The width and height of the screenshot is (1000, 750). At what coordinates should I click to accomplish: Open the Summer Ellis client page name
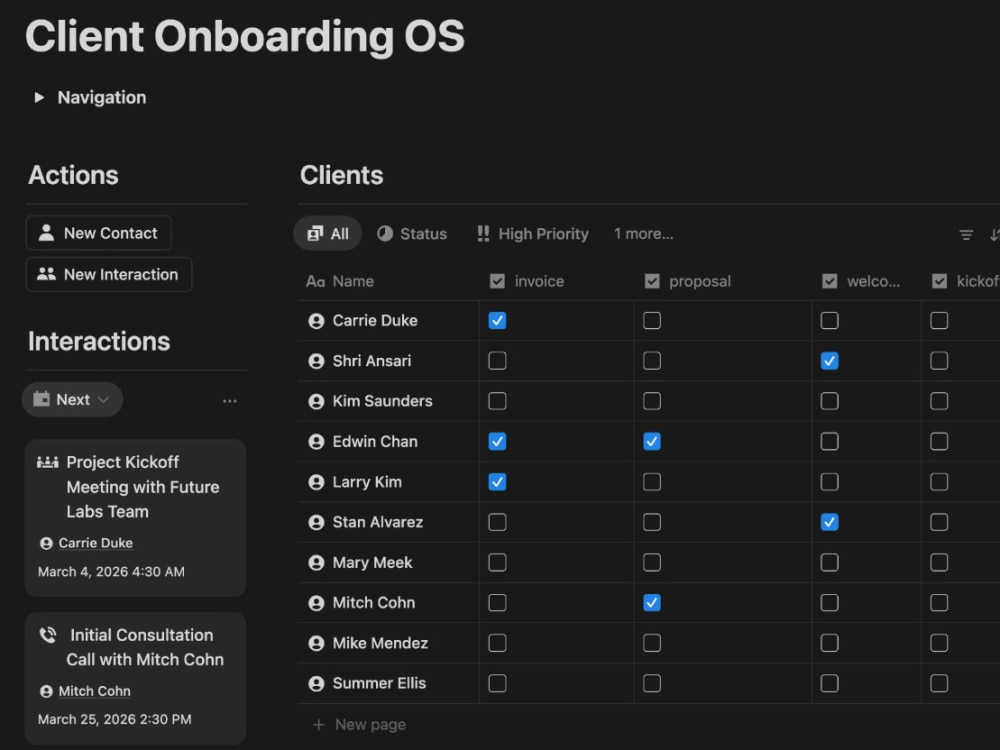click(x=379, y=684)
